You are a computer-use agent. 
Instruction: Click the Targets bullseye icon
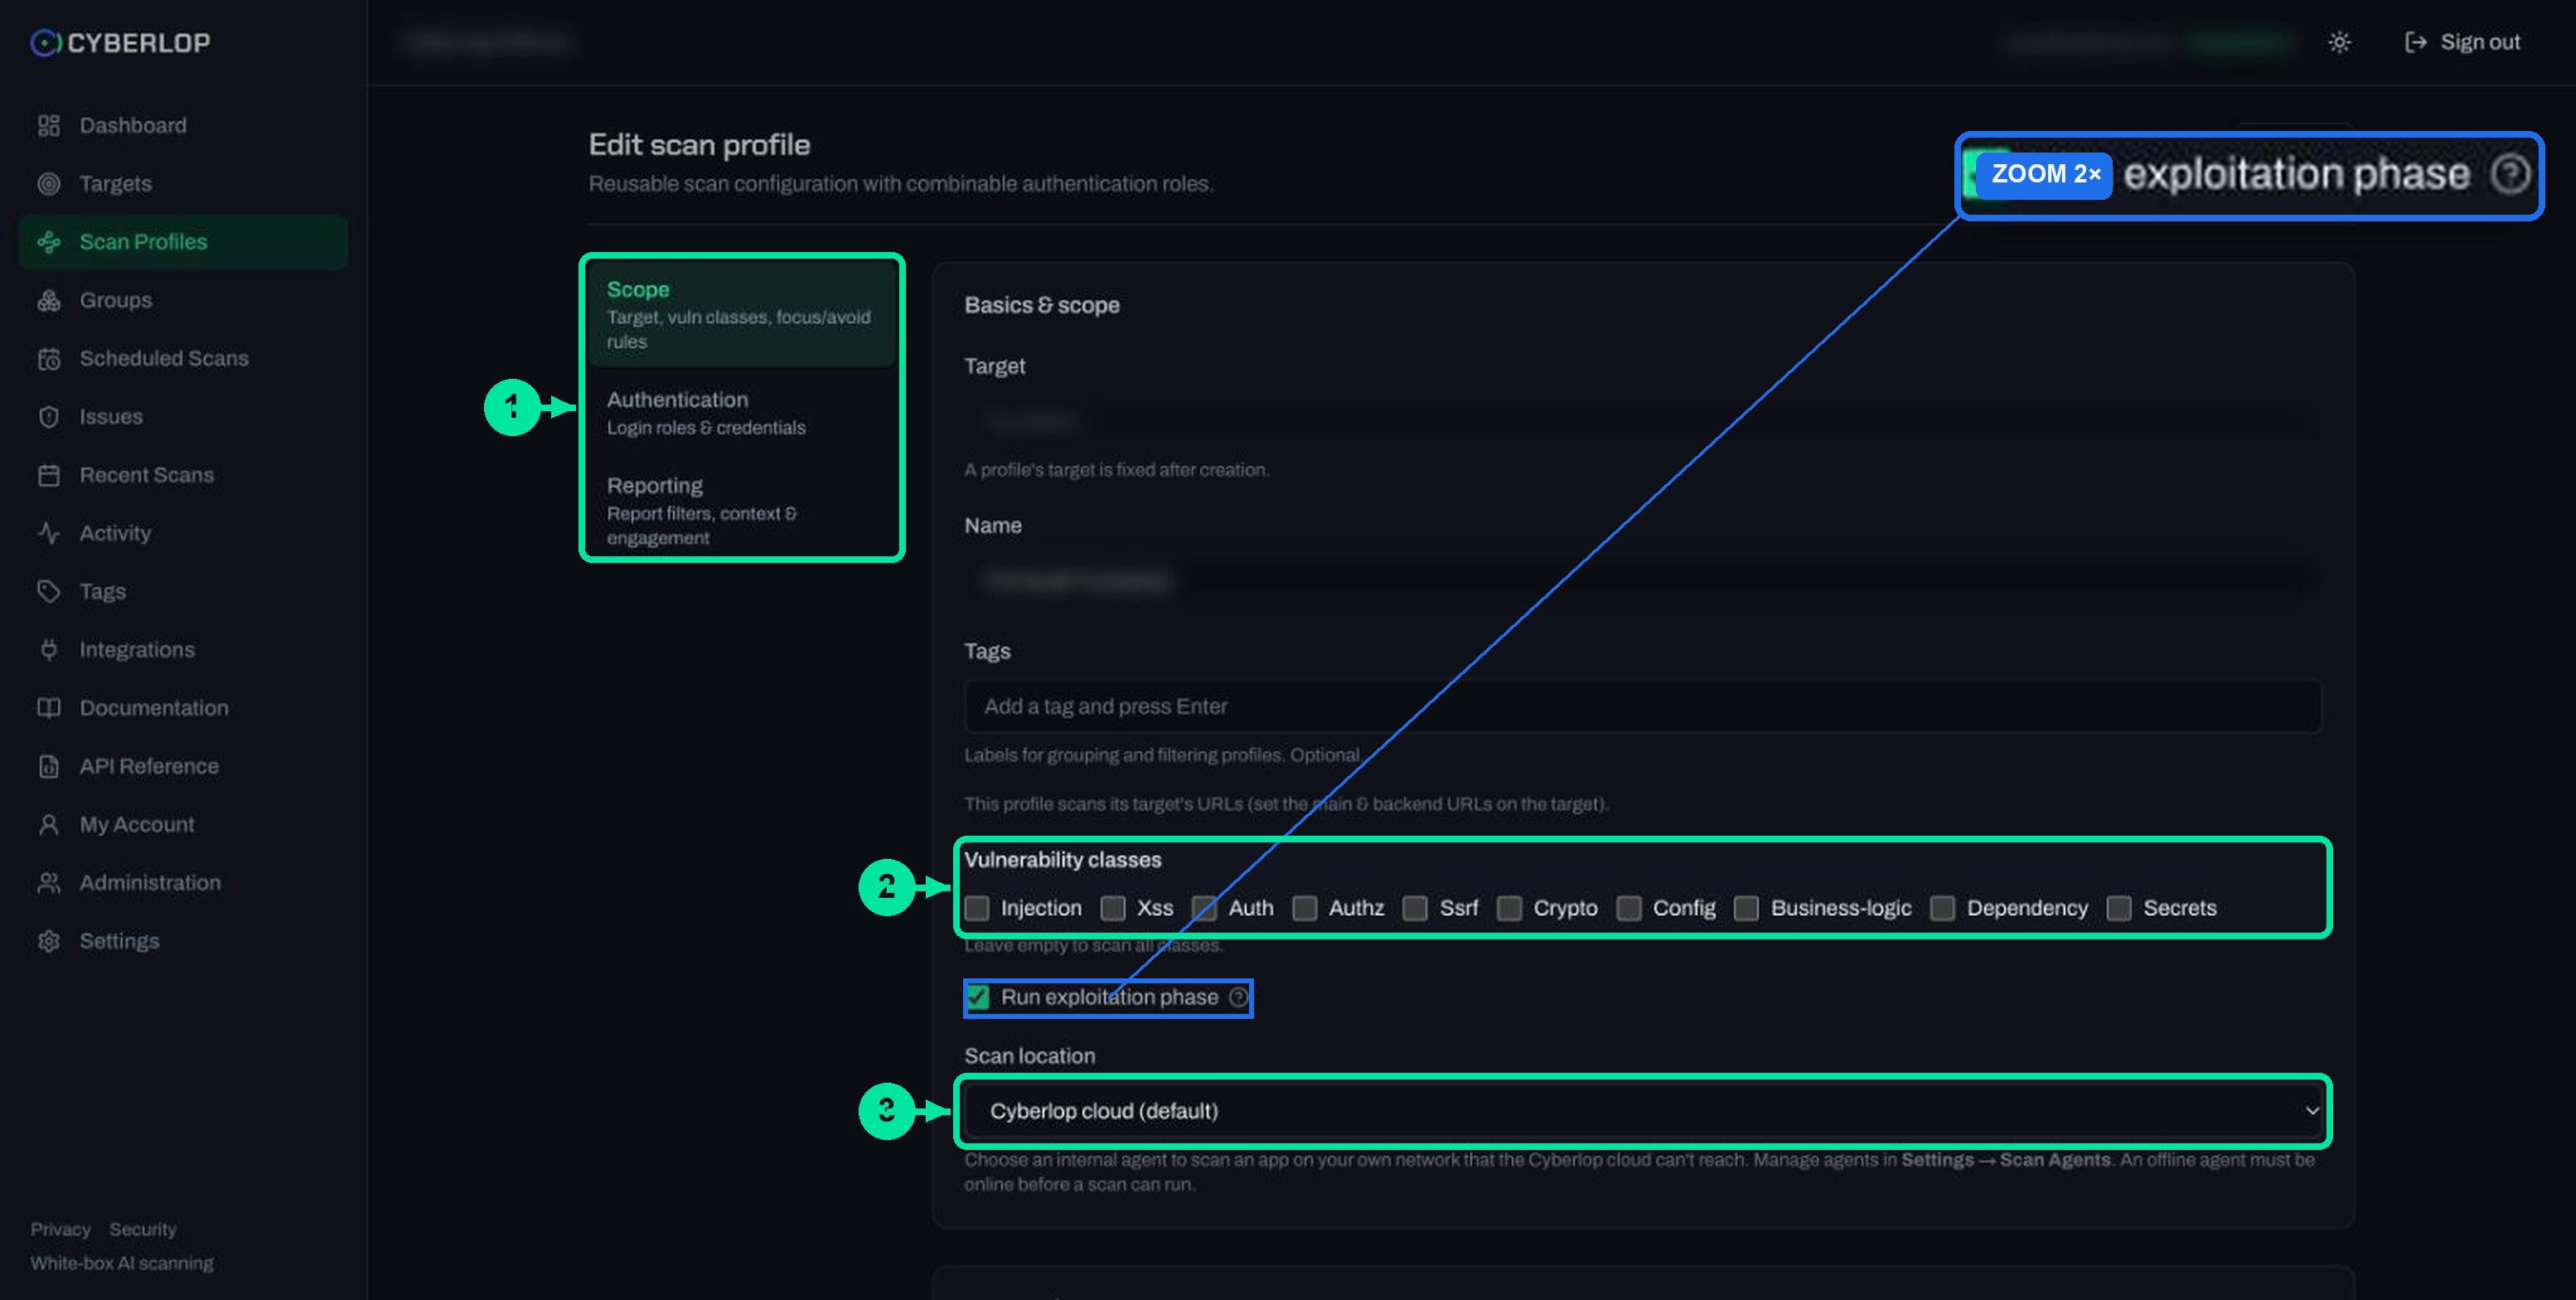[x=49, y=184]
